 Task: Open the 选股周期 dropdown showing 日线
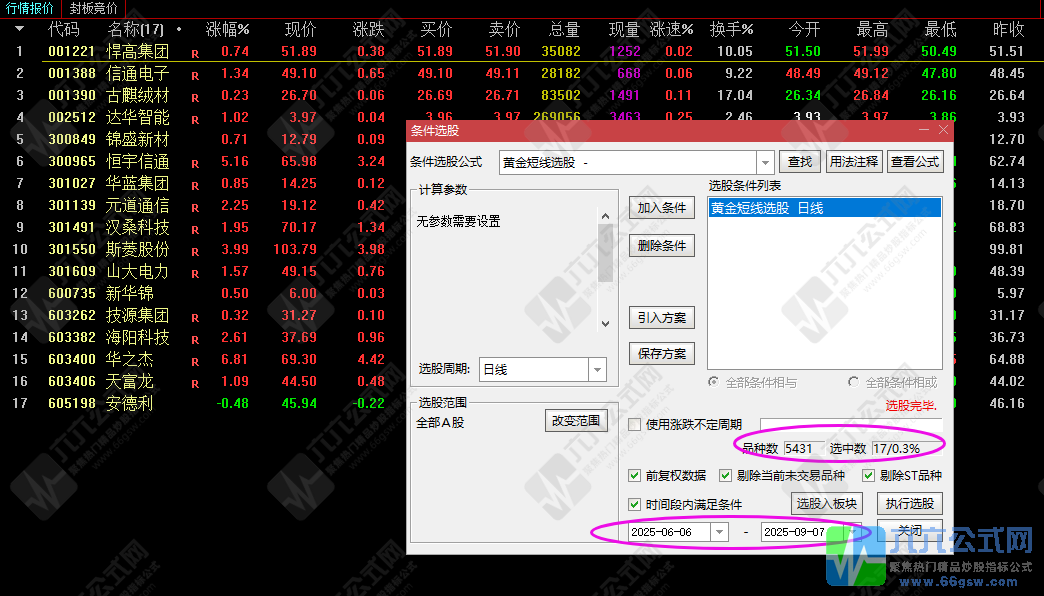pos(598,369)
